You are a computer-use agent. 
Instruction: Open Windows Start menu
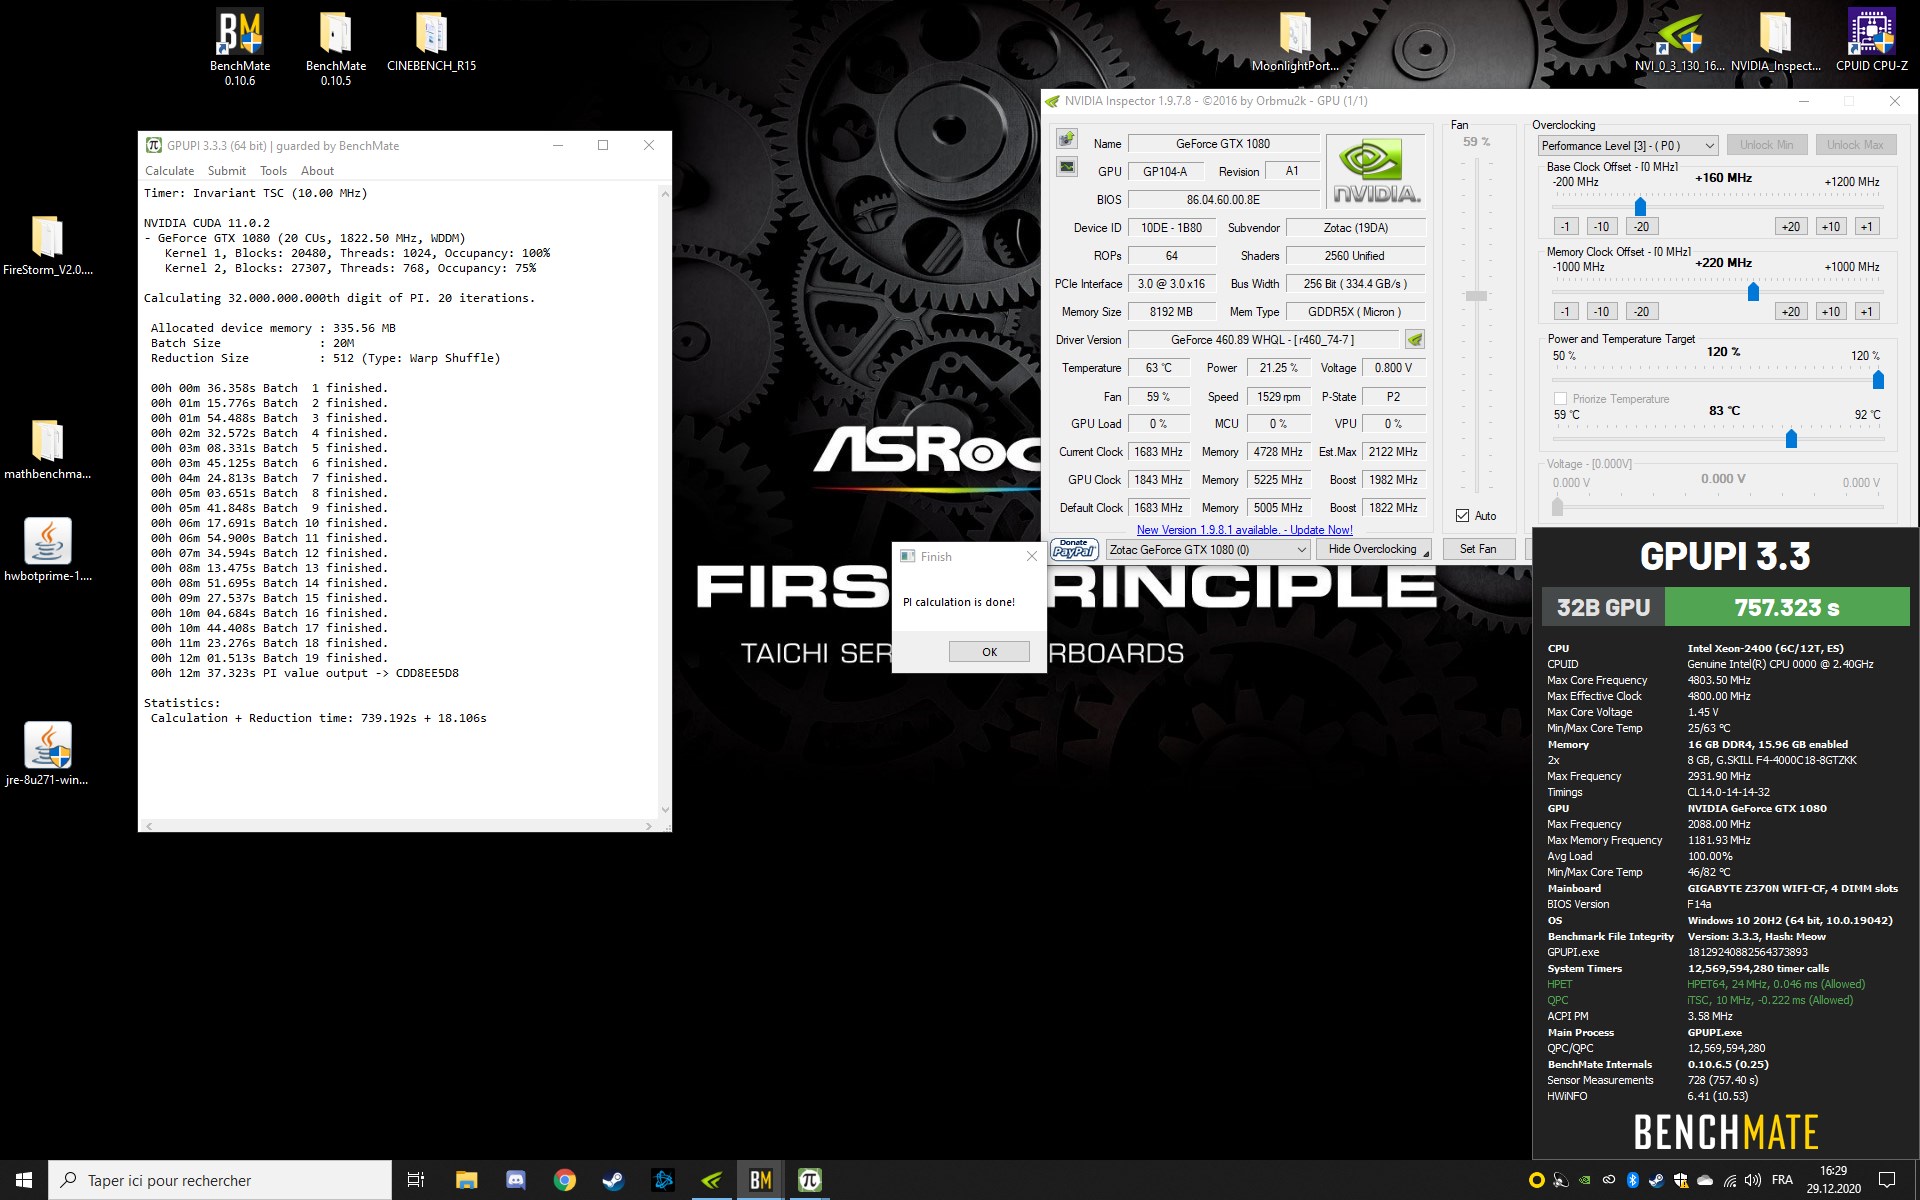tap(24, 1180)
